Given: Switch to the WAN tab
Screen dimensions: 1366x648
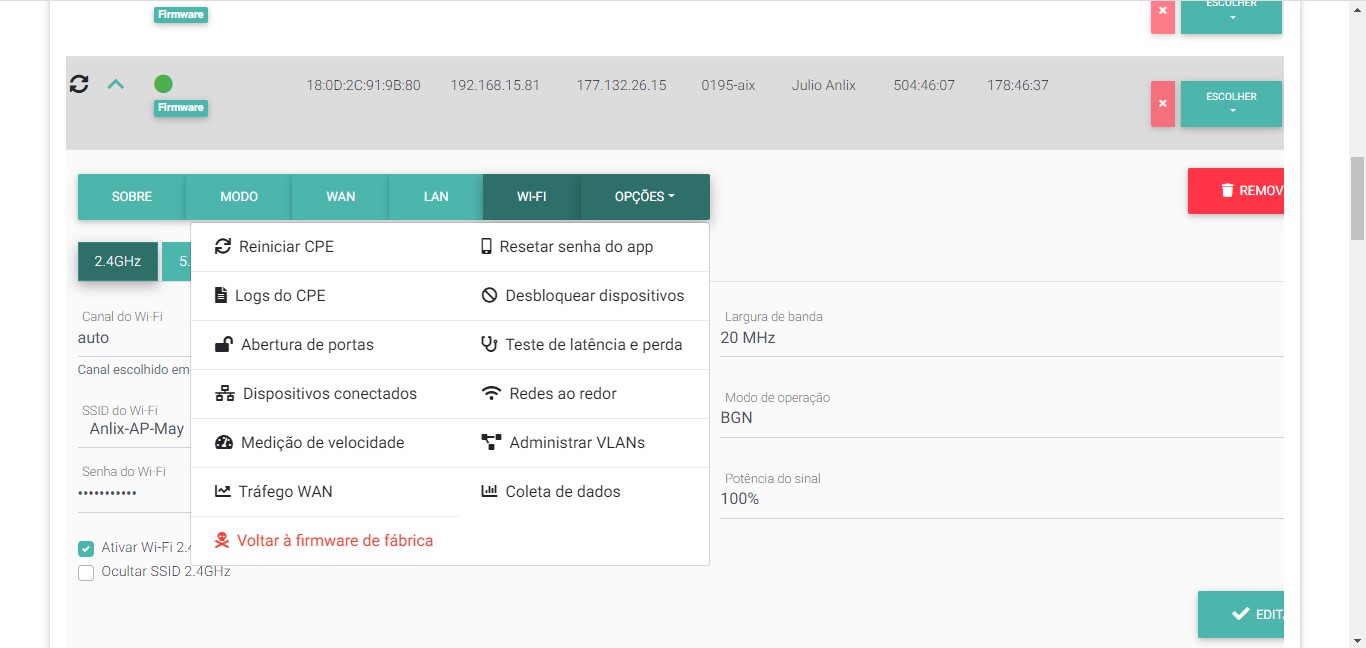Looking at the screenshot, I should coord(340,197).
